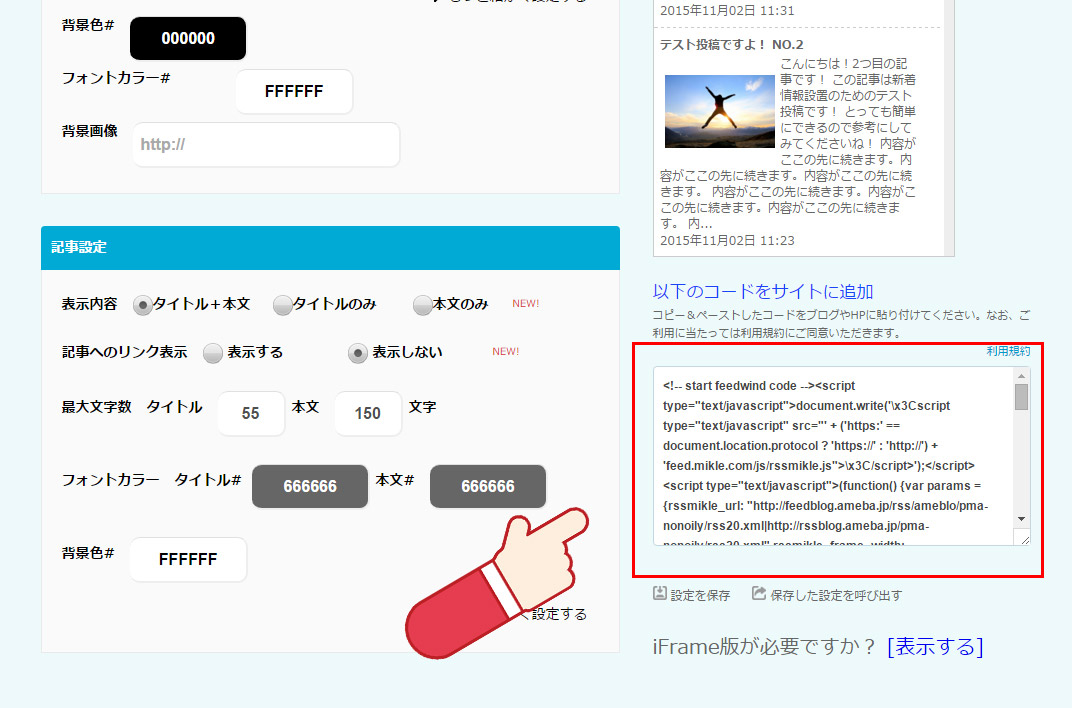The width and height of the screenshot is (1072, 708).
Task: Click the code textarea scrollbar thumb
Action: point(1021,397)
